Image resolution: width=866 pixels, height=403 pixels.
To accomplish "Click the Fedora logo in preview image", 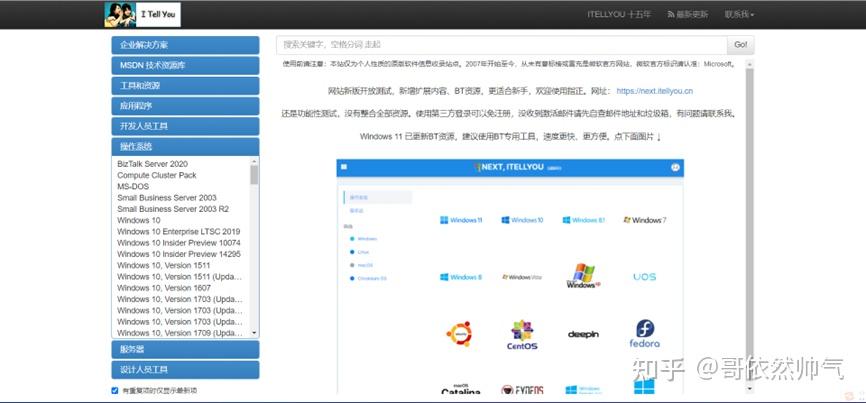I will (x=645, y=333).
